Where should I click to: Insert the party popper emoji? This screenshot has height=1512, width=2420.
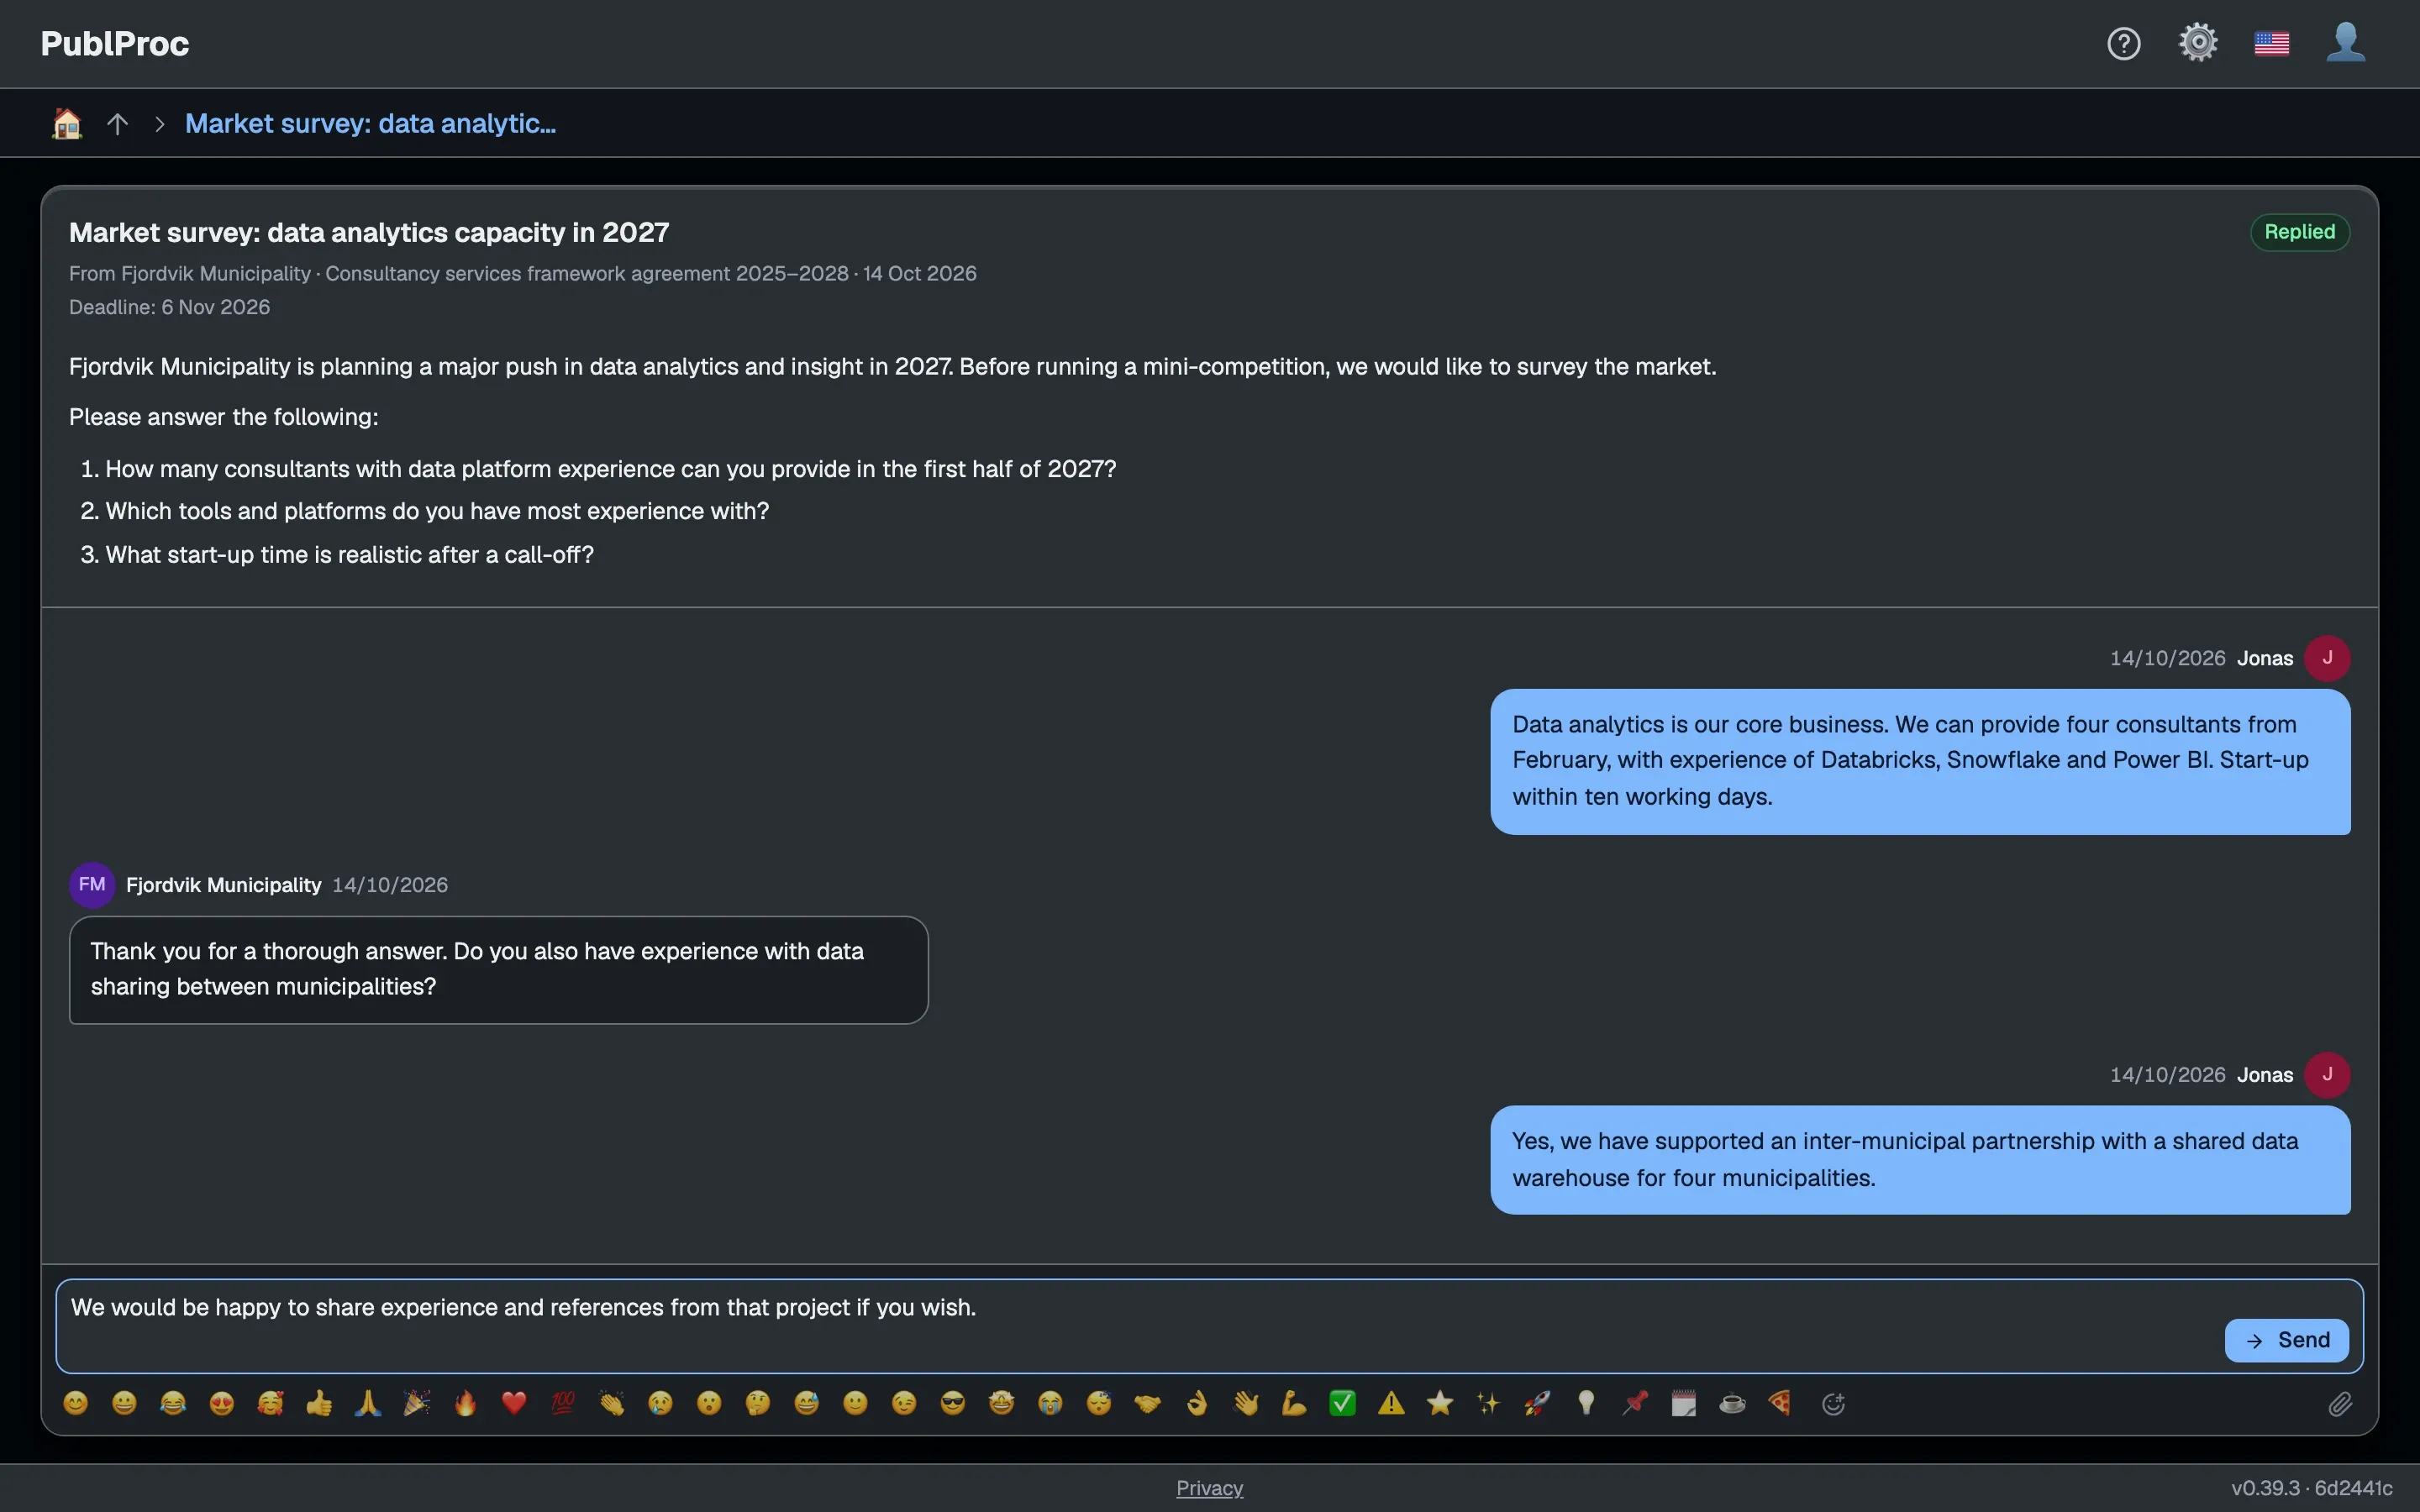tap(417, 1403)
